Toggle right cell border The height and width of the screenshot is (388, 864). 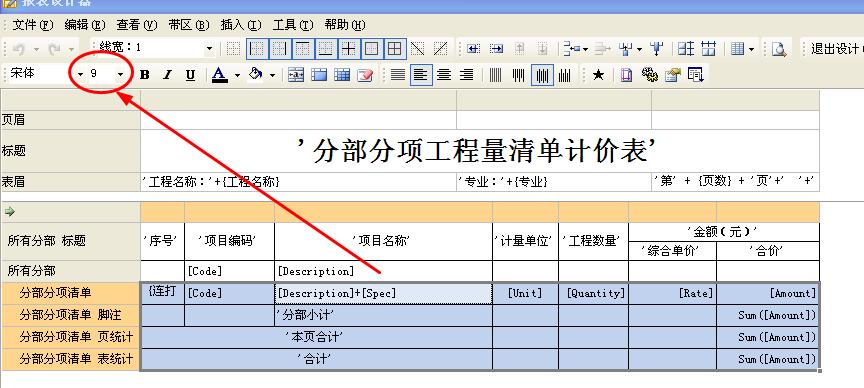coord(280,49)
